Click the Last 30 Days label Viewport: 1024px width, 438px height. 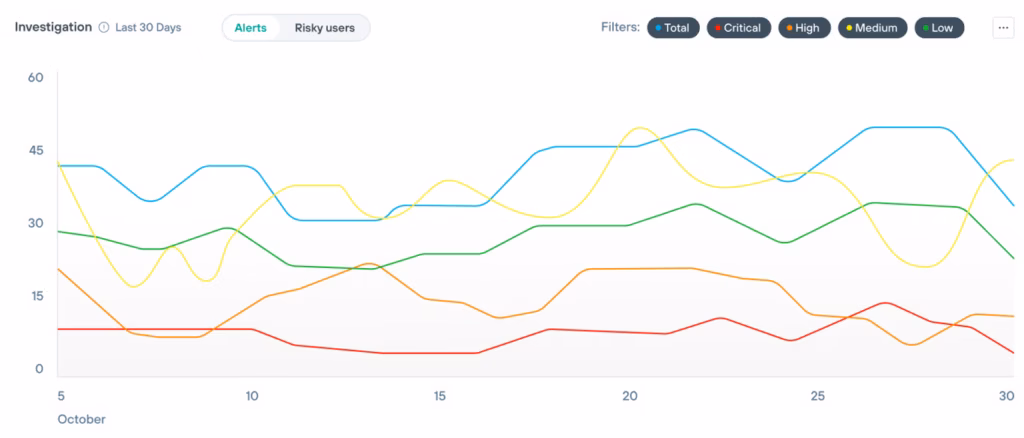pos(148,28)
